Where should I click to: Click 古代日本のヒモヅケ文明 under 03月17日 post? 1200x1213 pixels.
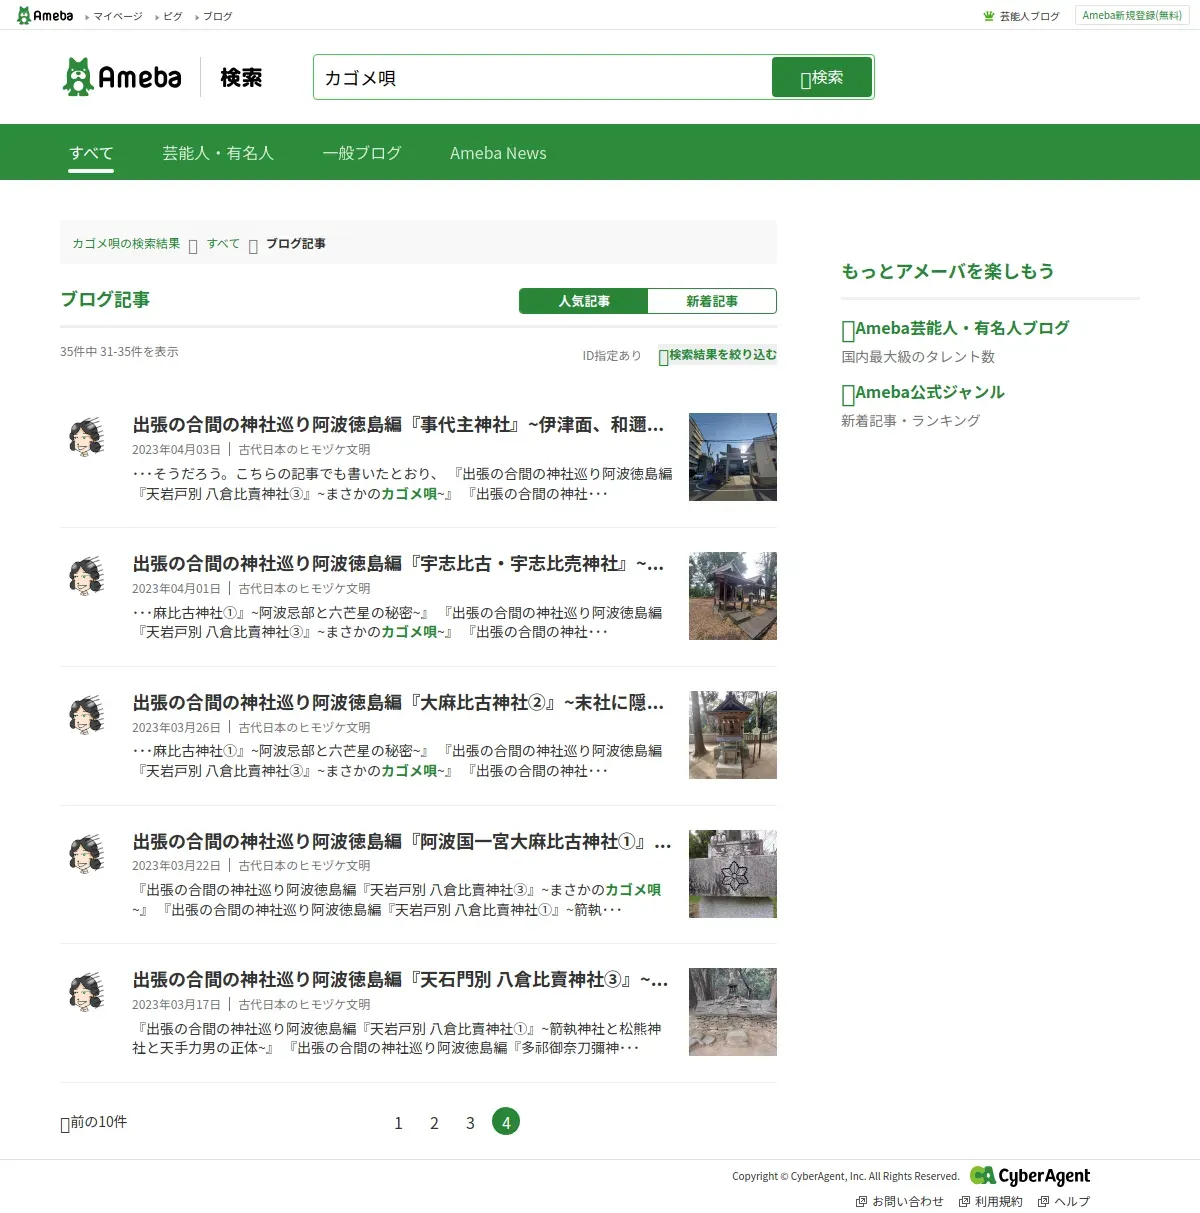[x=304, y=1005]
